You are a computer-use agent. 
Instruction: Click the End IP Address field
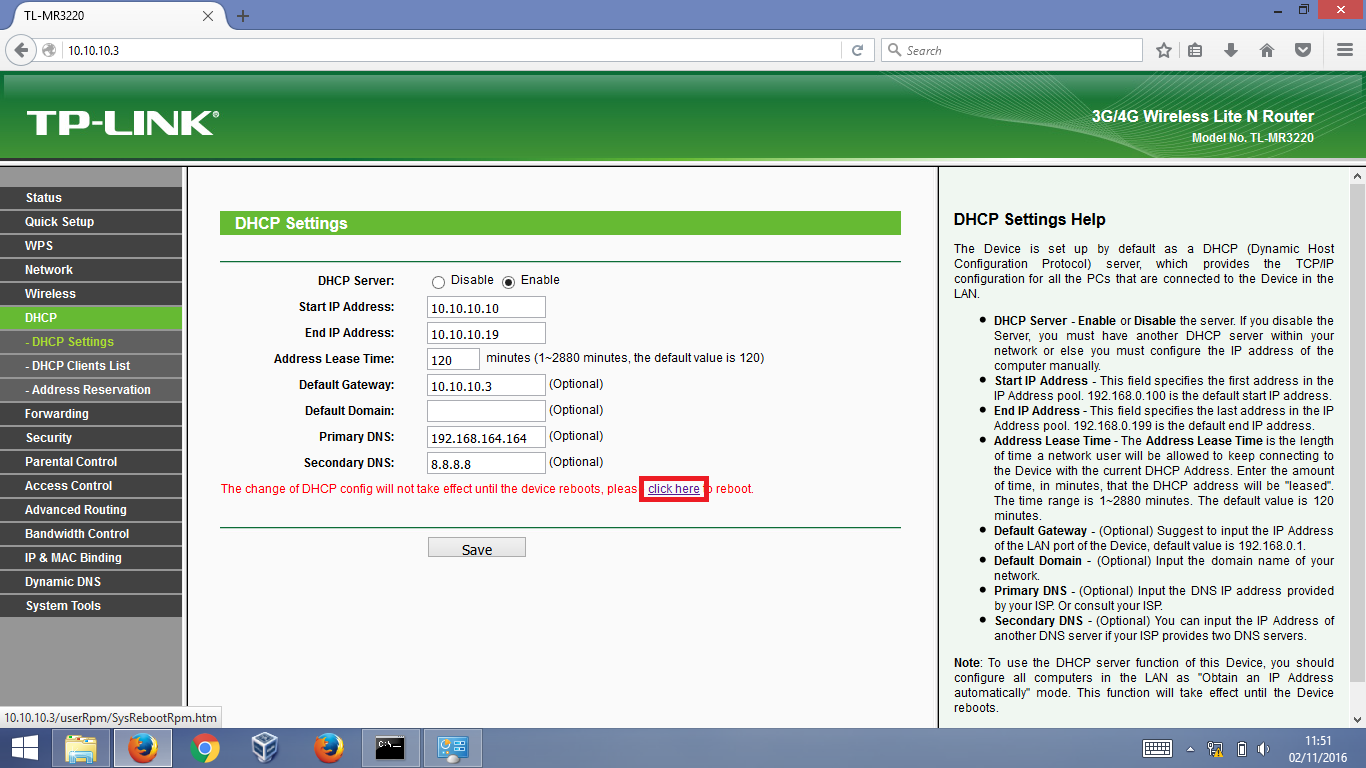(486, 333)
